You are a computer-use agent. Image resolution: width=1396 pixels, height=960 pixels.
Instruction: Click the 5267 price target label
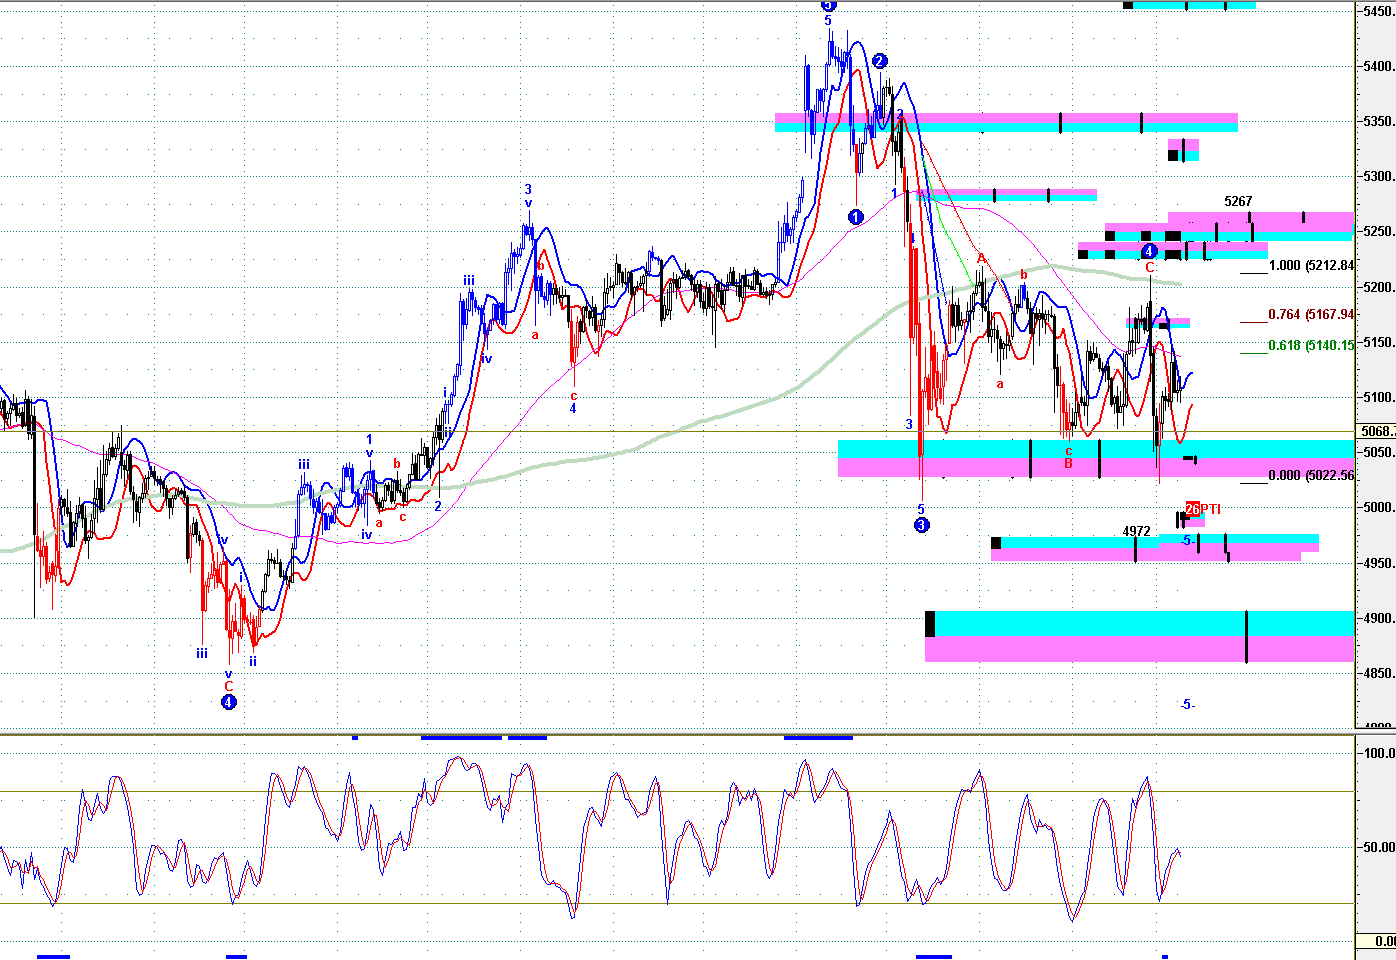click(x=1238, y=202)
